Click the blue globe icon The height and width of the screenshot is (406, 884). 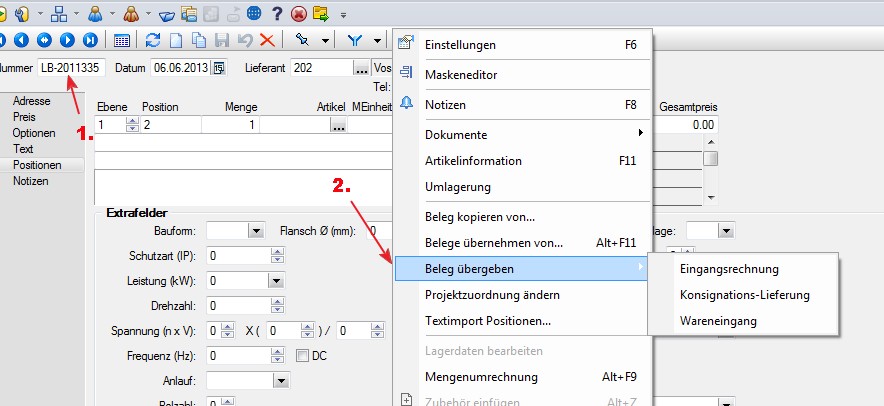254,14
